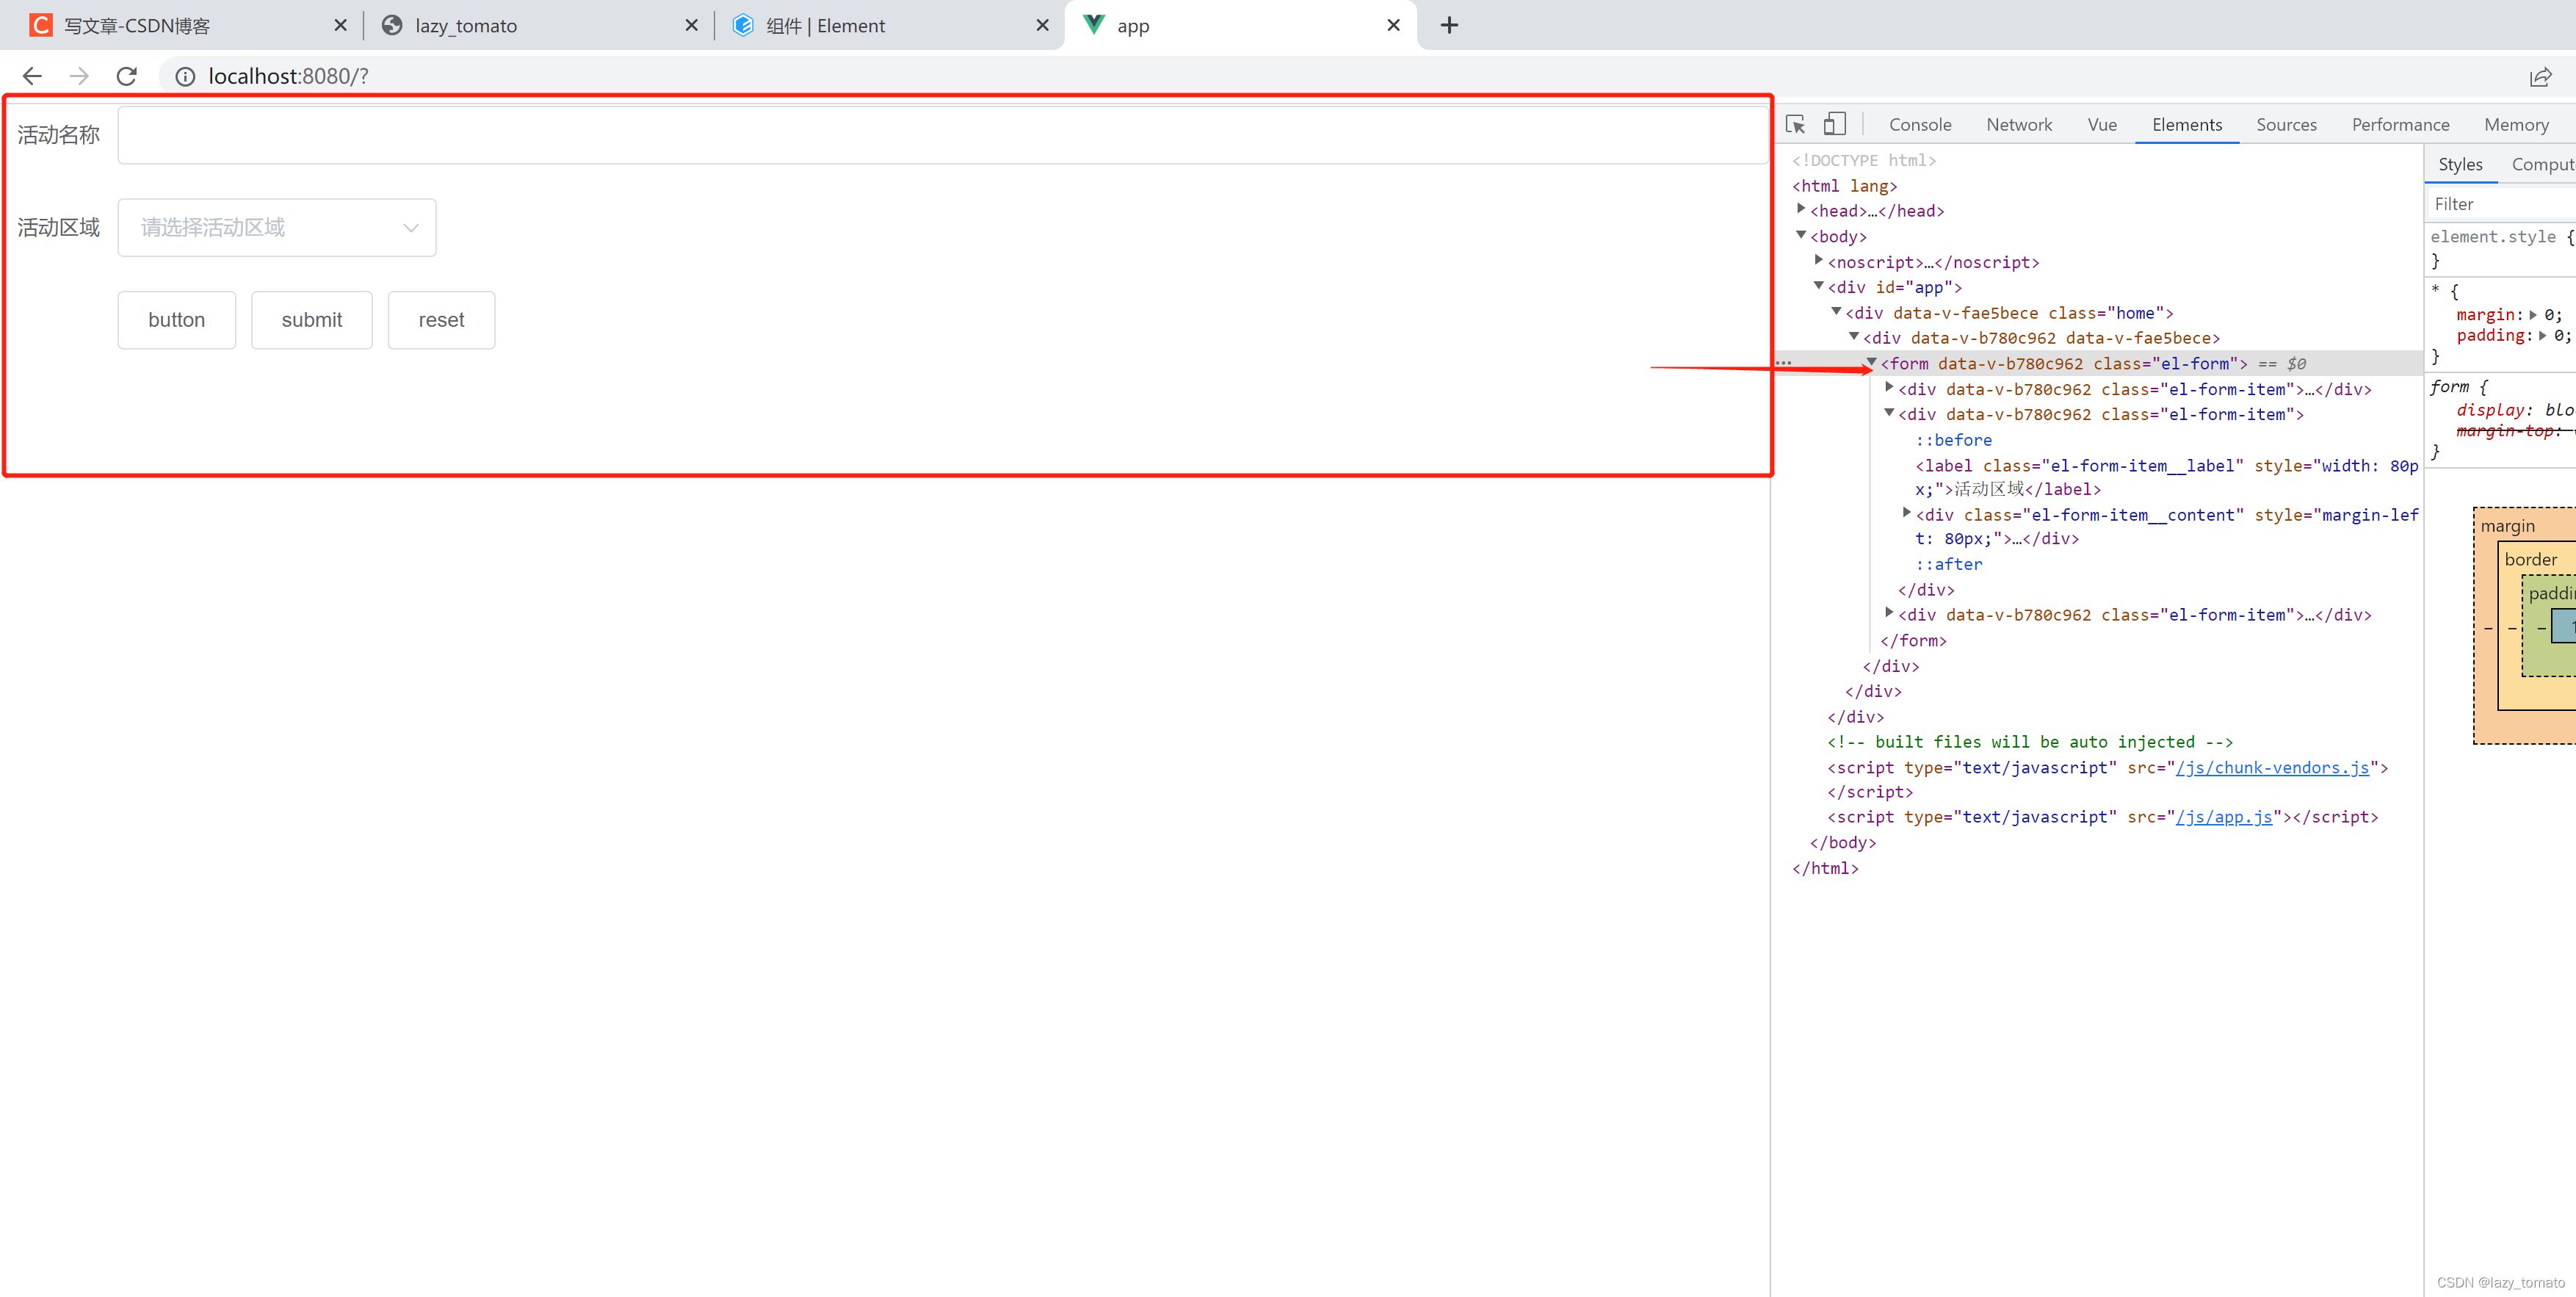Expand the el-form-item__content div
2576x1297 pixels.
pos(1906,513)
